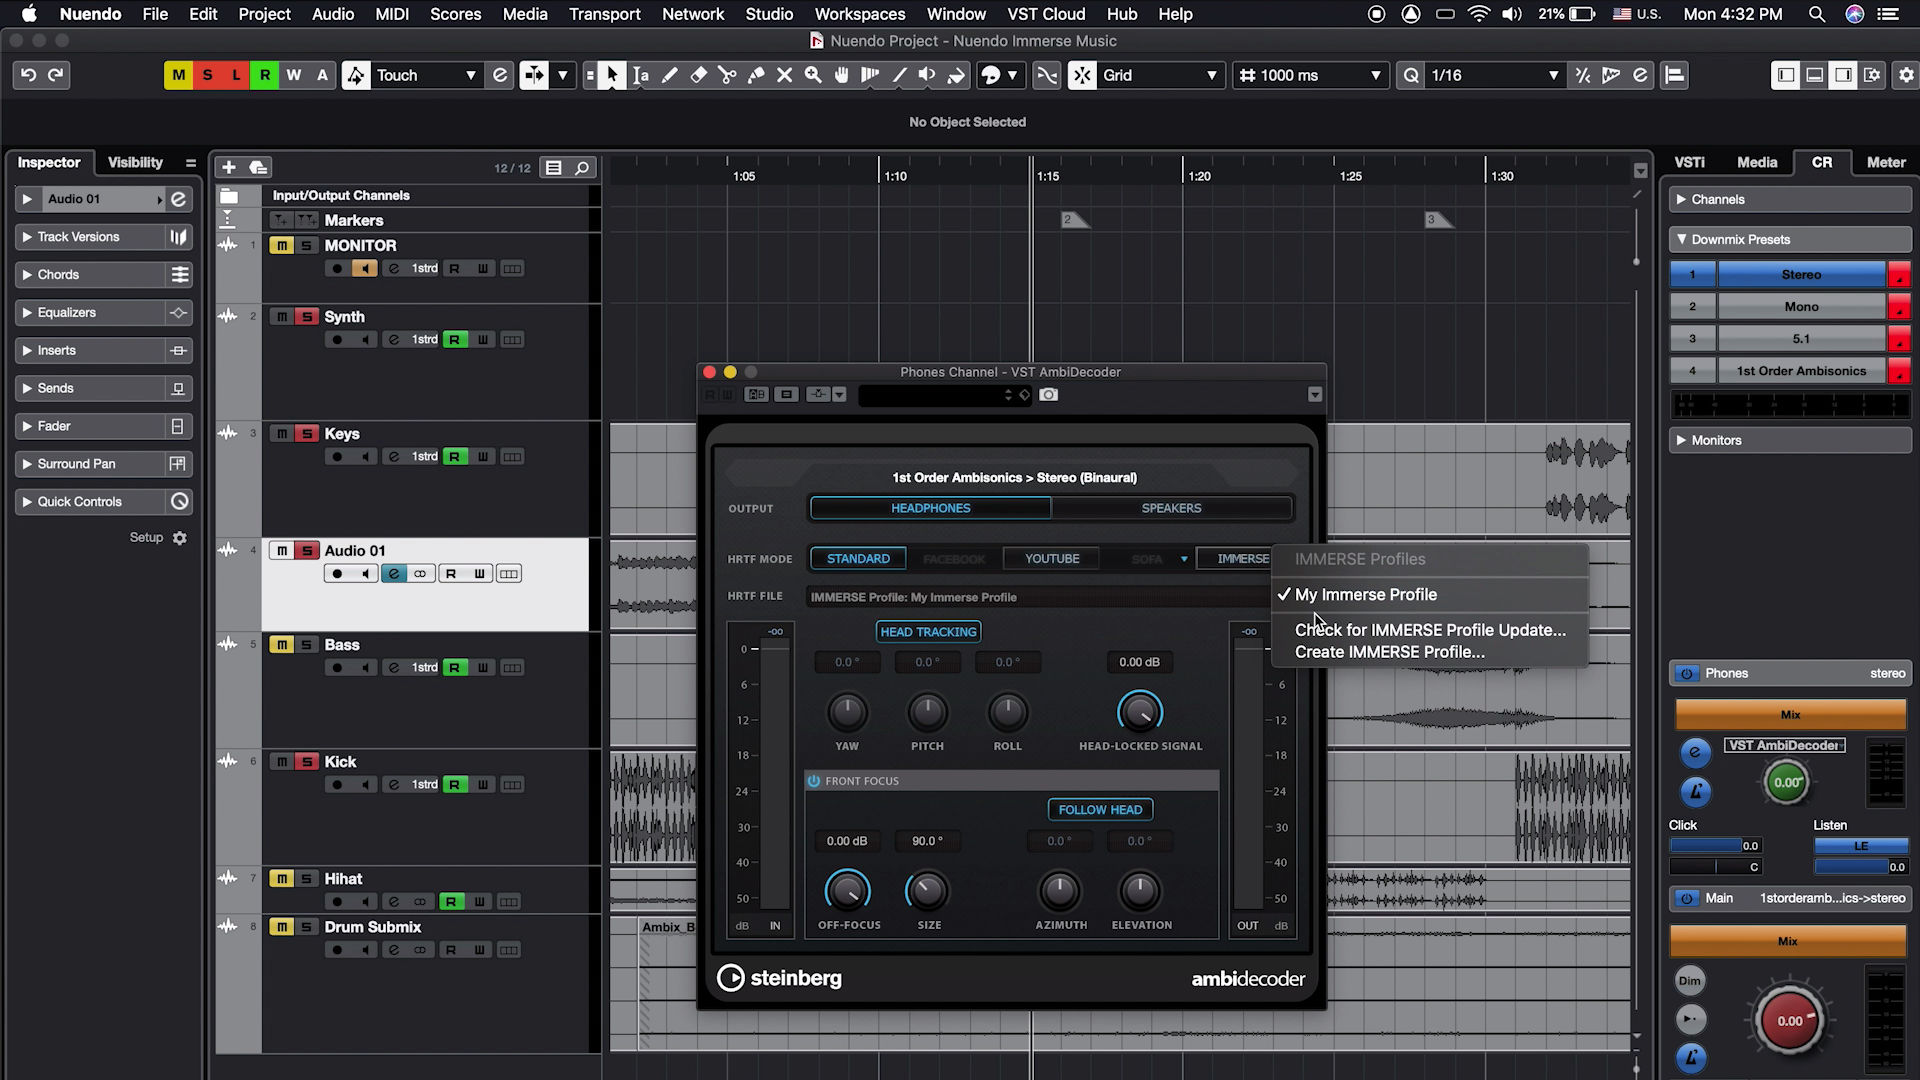Switch output to Speakers

coord(1171,508)
